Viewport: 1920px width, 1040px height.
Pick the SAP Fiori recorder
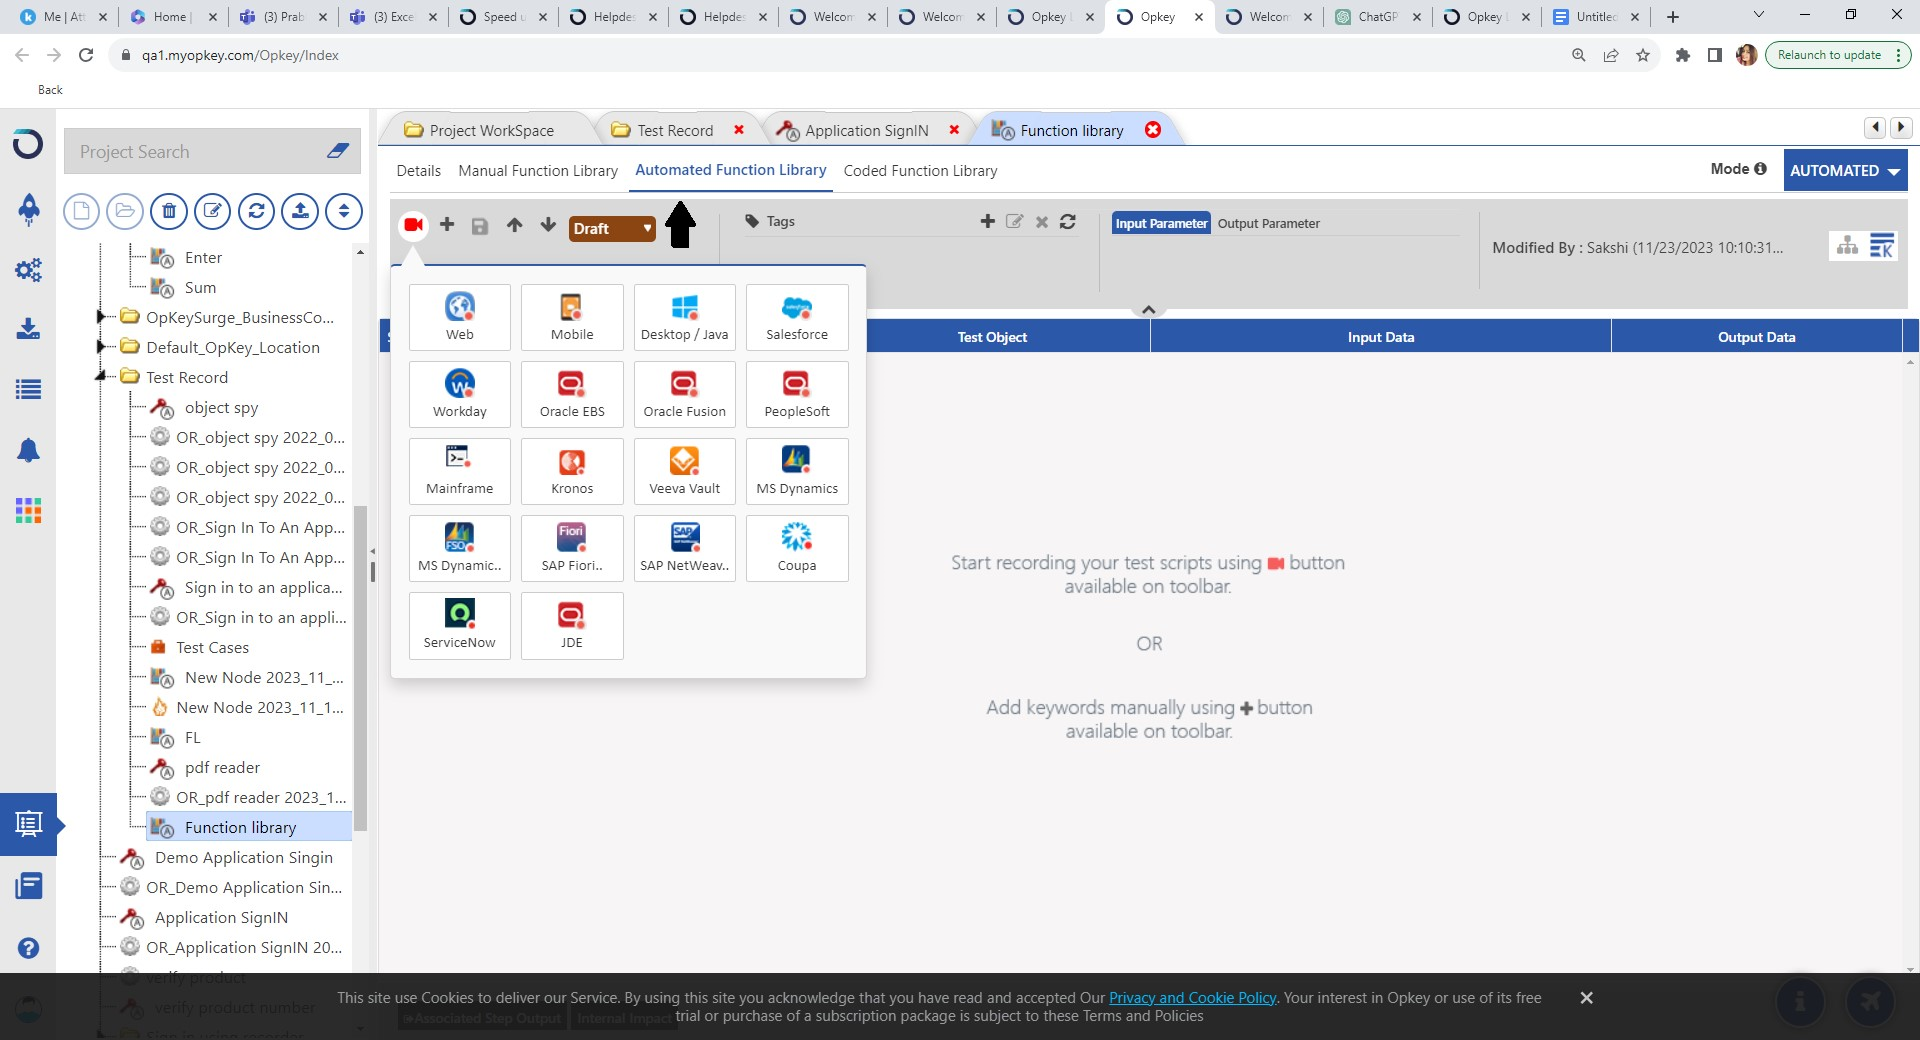tap(572, 548)
